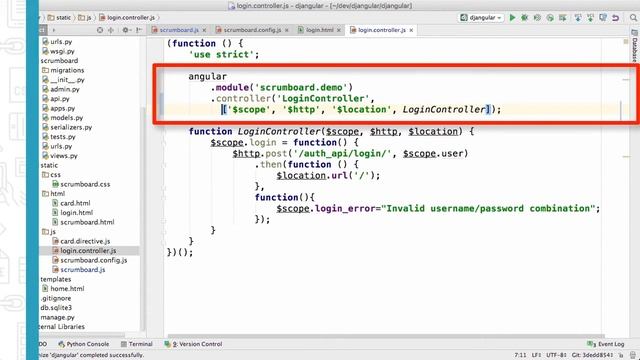Open views.py in the project tree

point(60,156)
